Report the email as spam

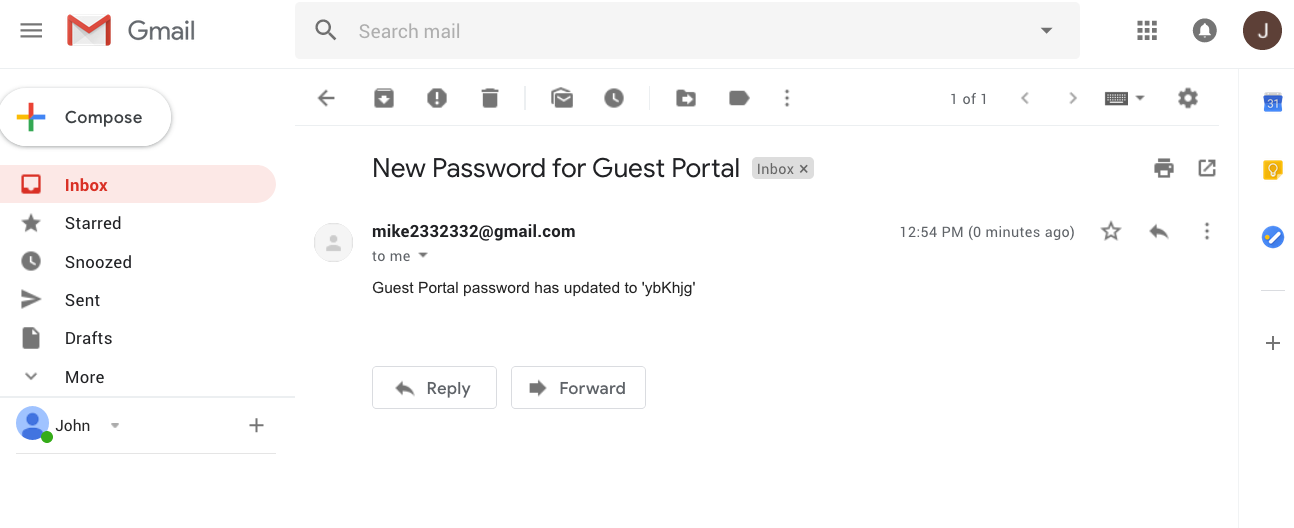pos(437,98)
